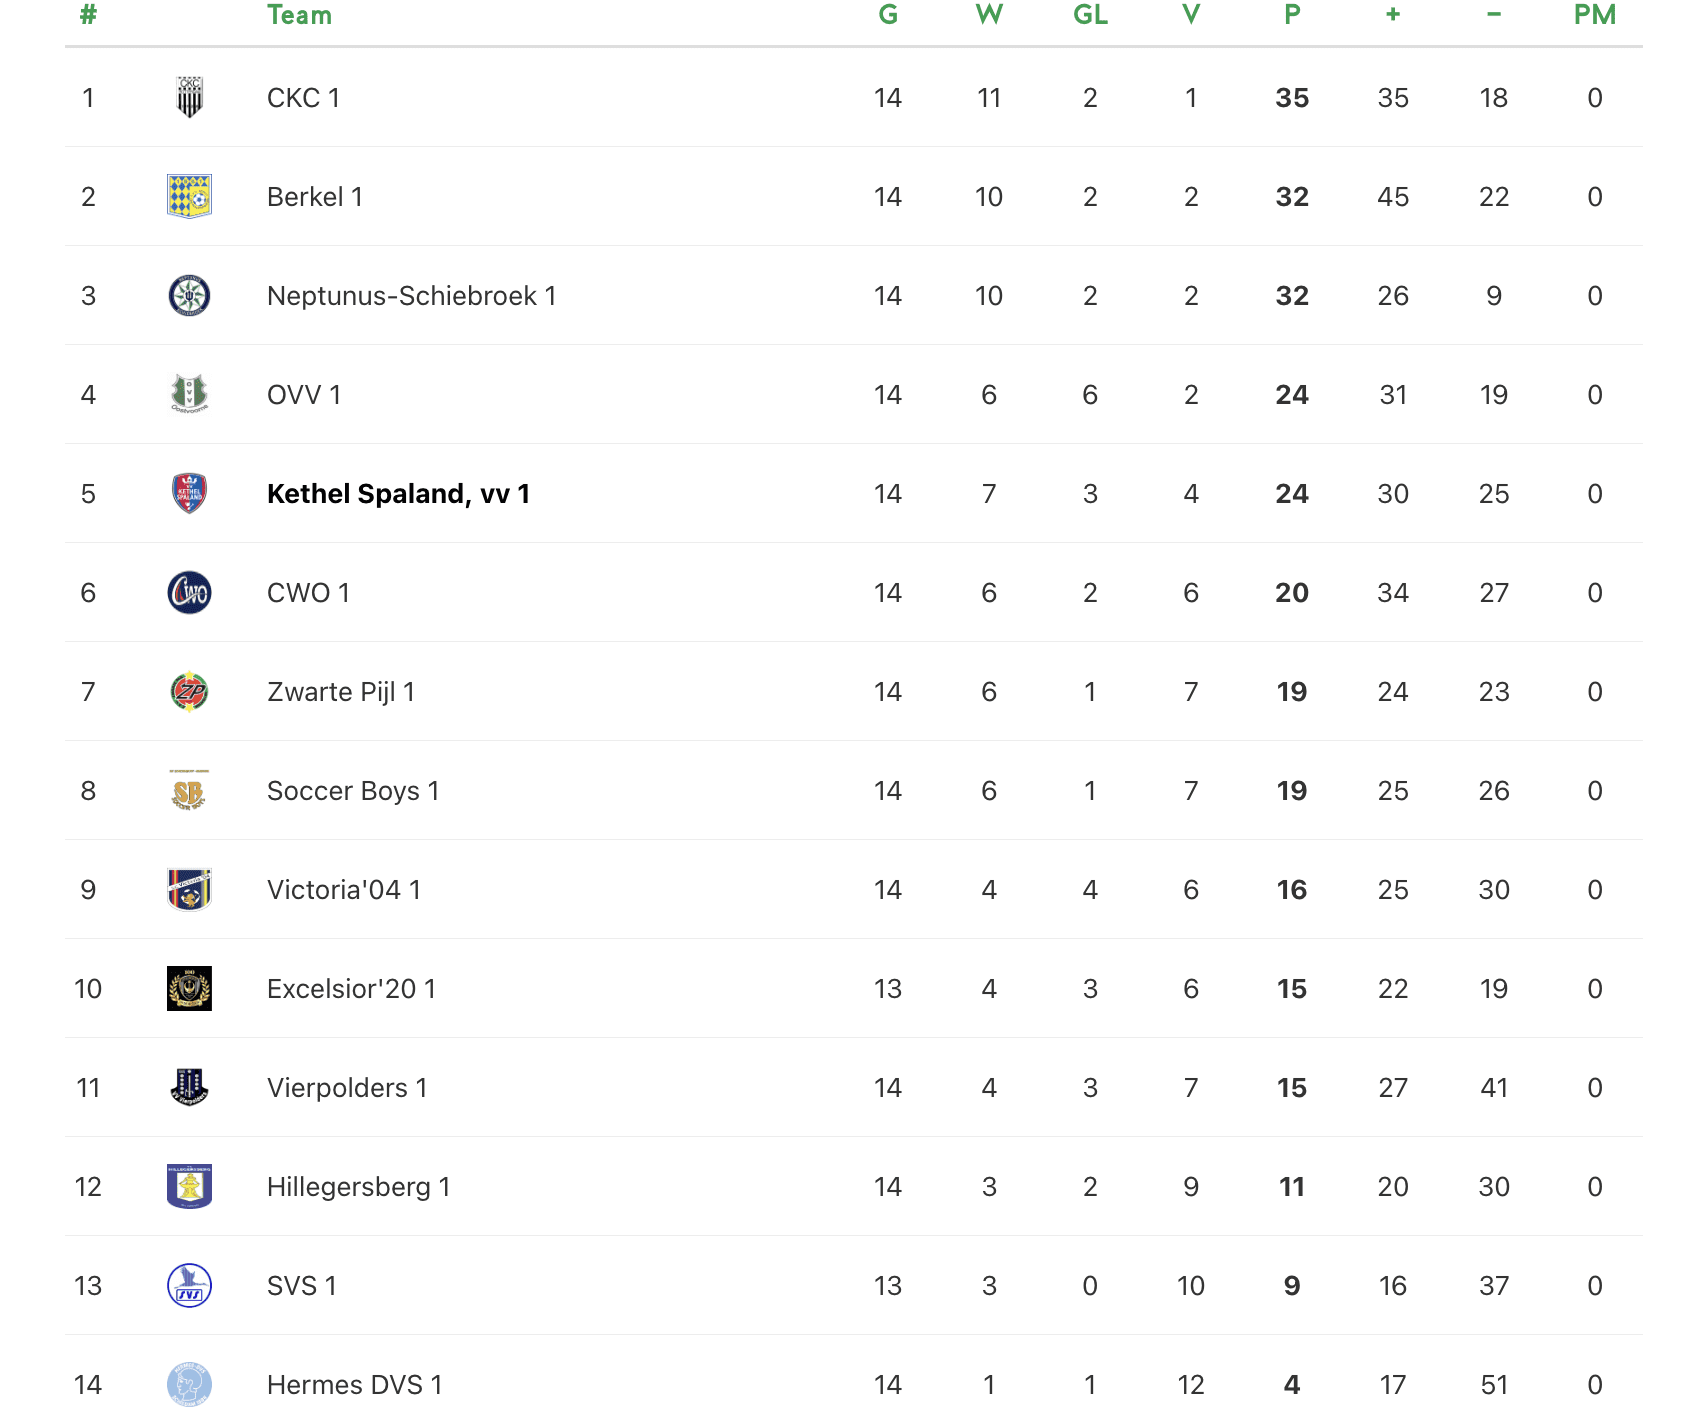Click the CKC club crest icon

(189, 97)
